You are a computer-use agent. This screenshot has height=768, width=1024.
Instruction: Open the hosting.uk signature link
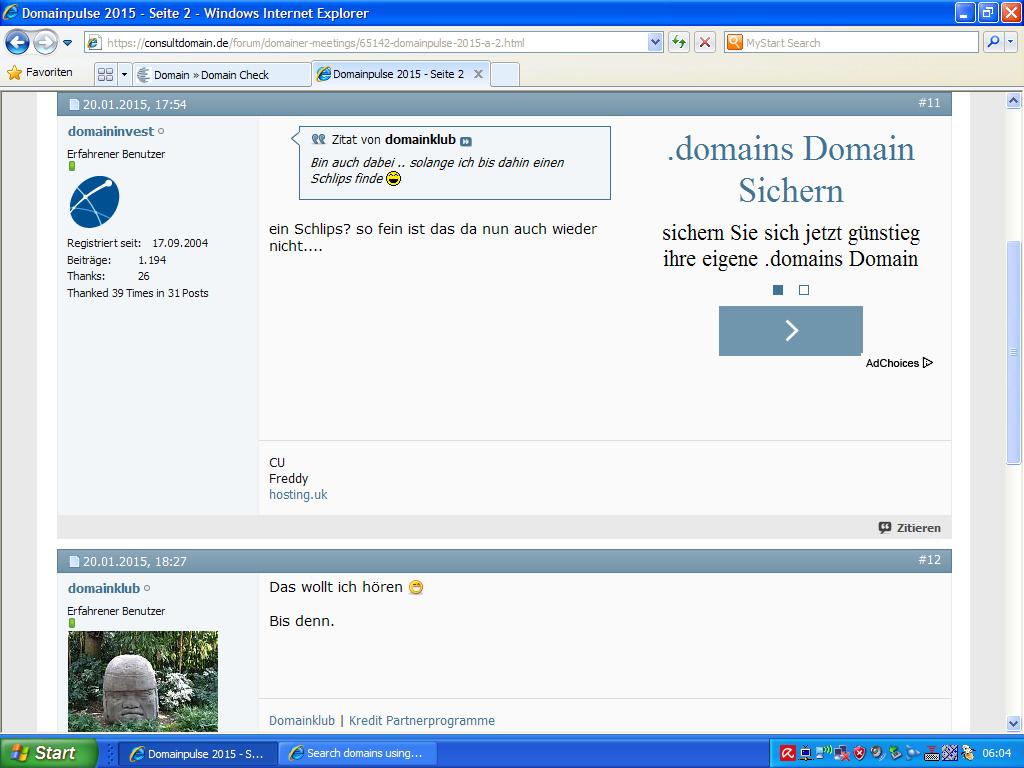[x=298, y=495]
